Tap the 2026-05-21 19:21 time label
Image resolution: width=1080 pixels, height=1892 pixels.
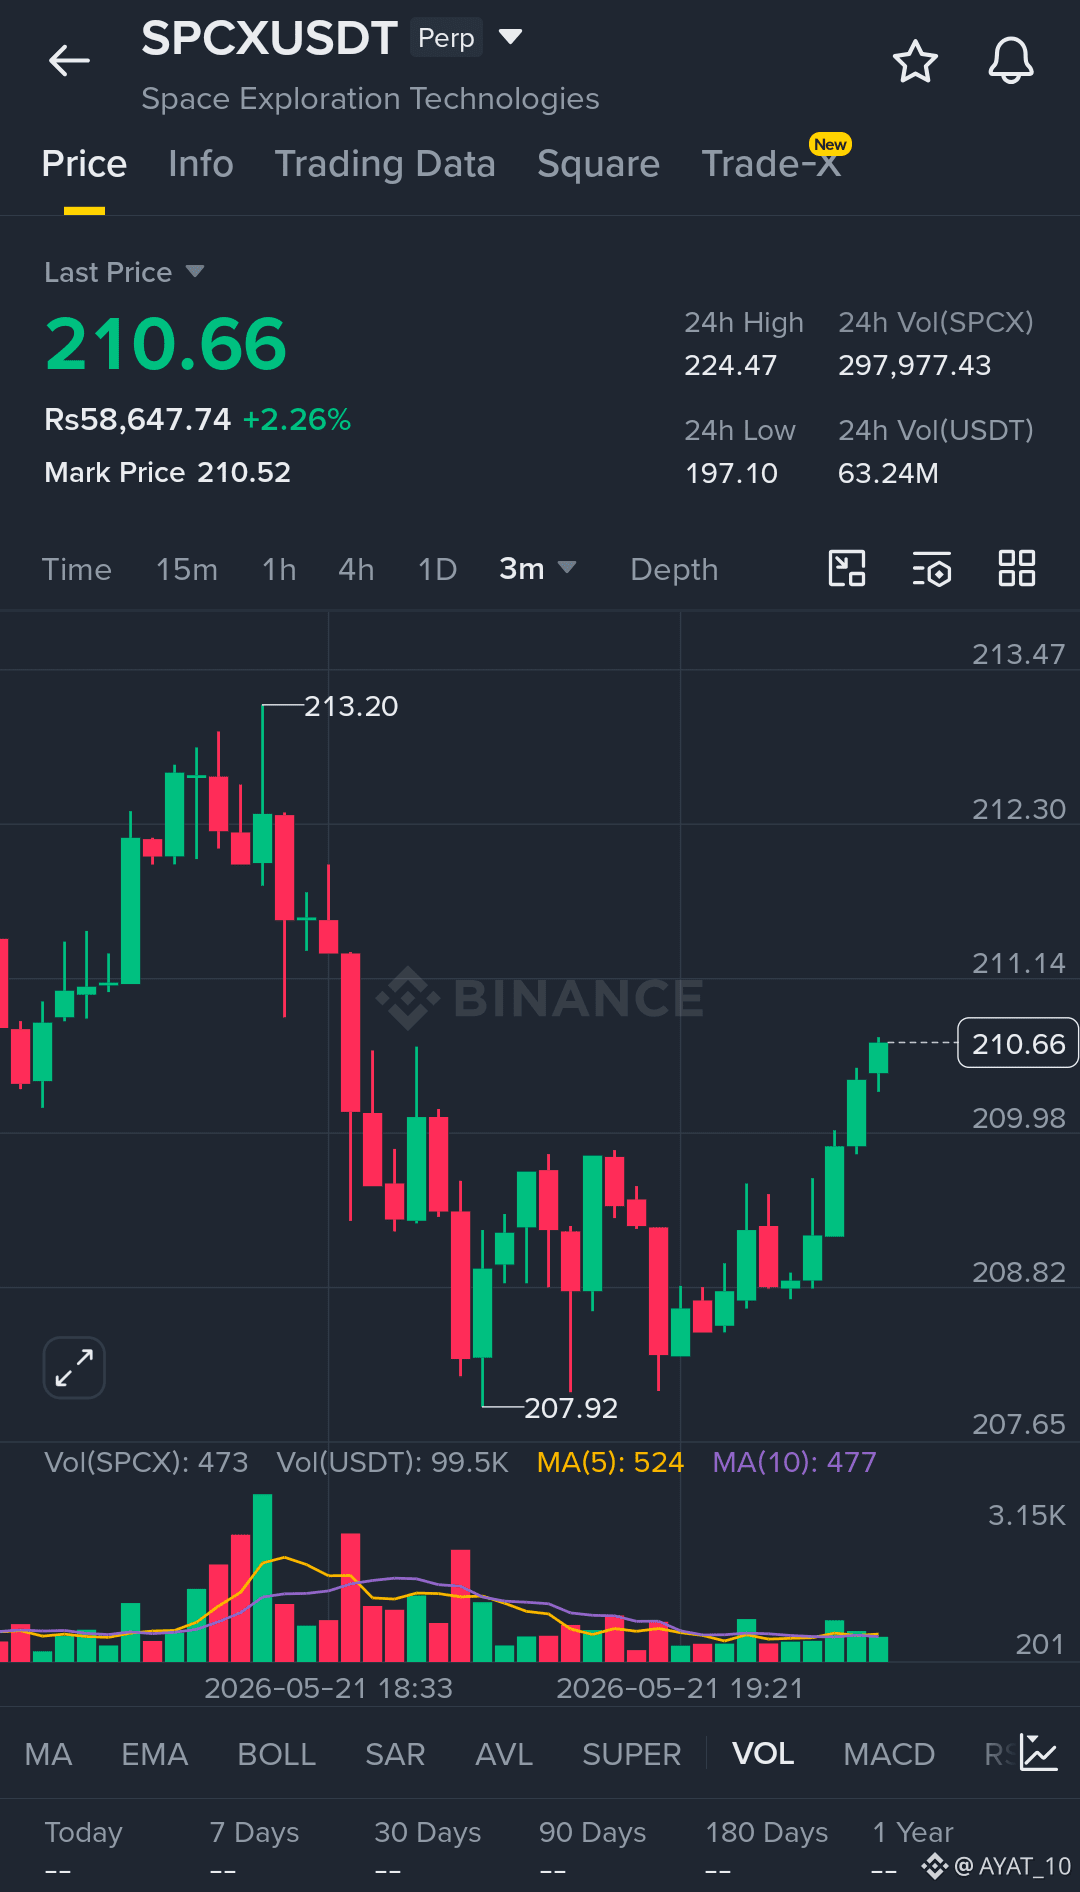pos(680,1688)
